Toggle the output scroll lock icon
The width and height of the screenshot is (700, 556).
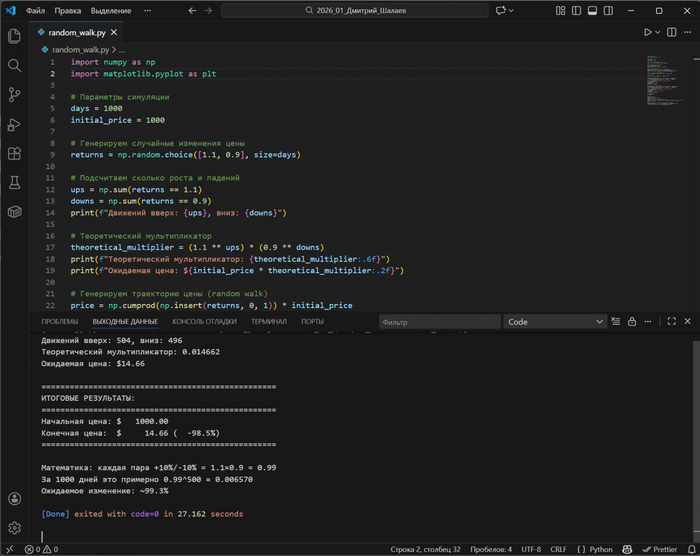click(x=632, y=322)
